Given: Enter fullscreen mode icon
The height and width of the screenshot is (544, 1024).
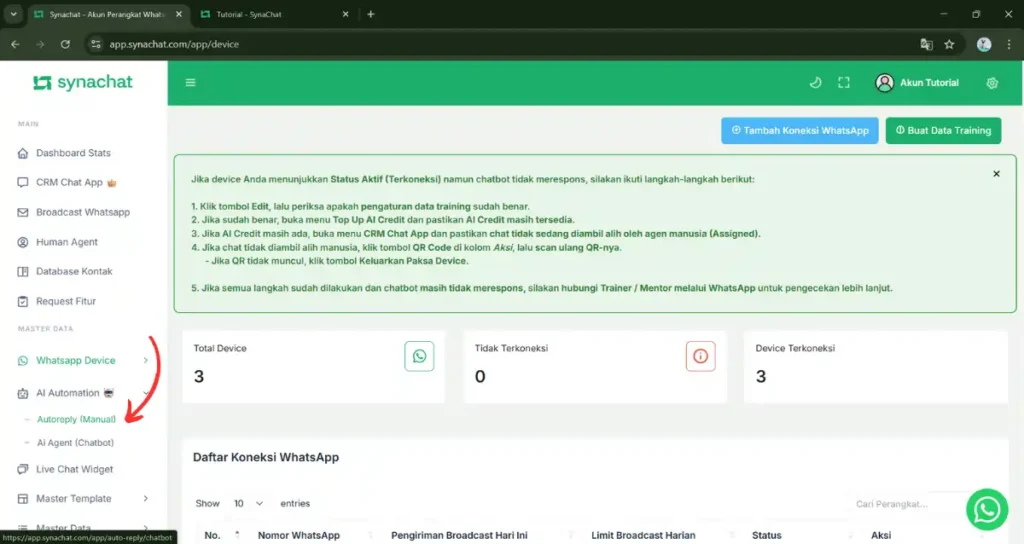Looking at the screenshot, I should coord(844,82).
